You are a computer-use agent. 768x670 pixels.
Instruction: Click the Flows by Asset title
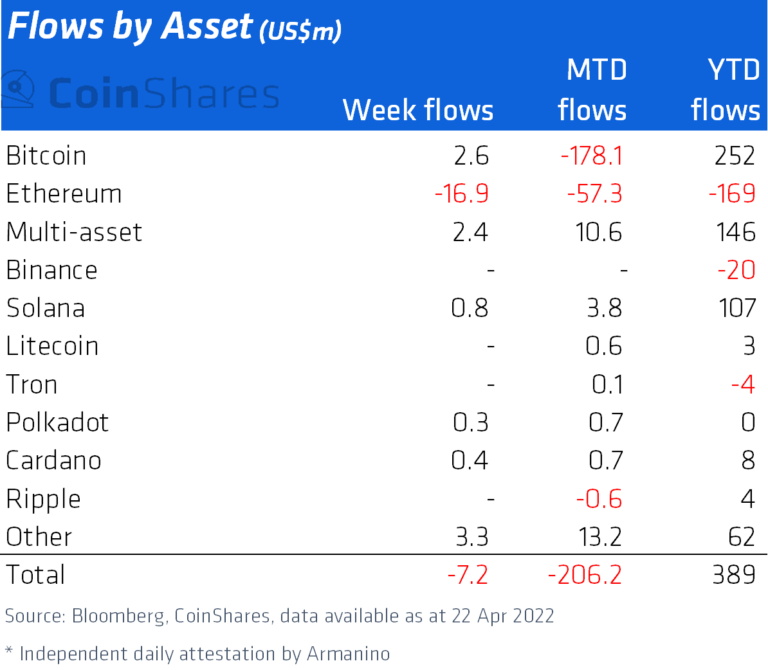click(130, 26)
